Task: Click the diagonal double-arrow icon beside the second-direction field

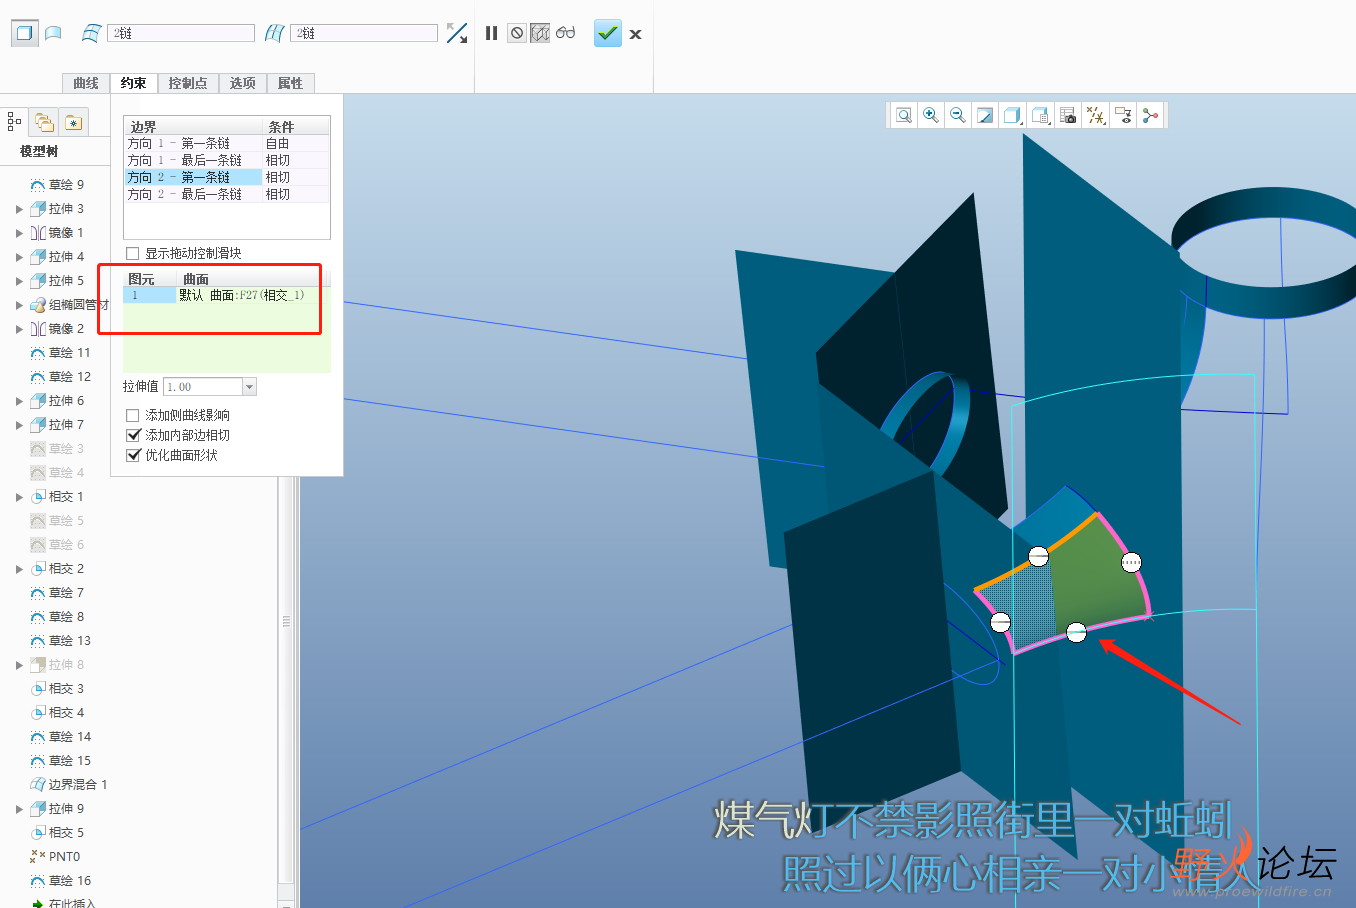Action: (x=457, y=33)
